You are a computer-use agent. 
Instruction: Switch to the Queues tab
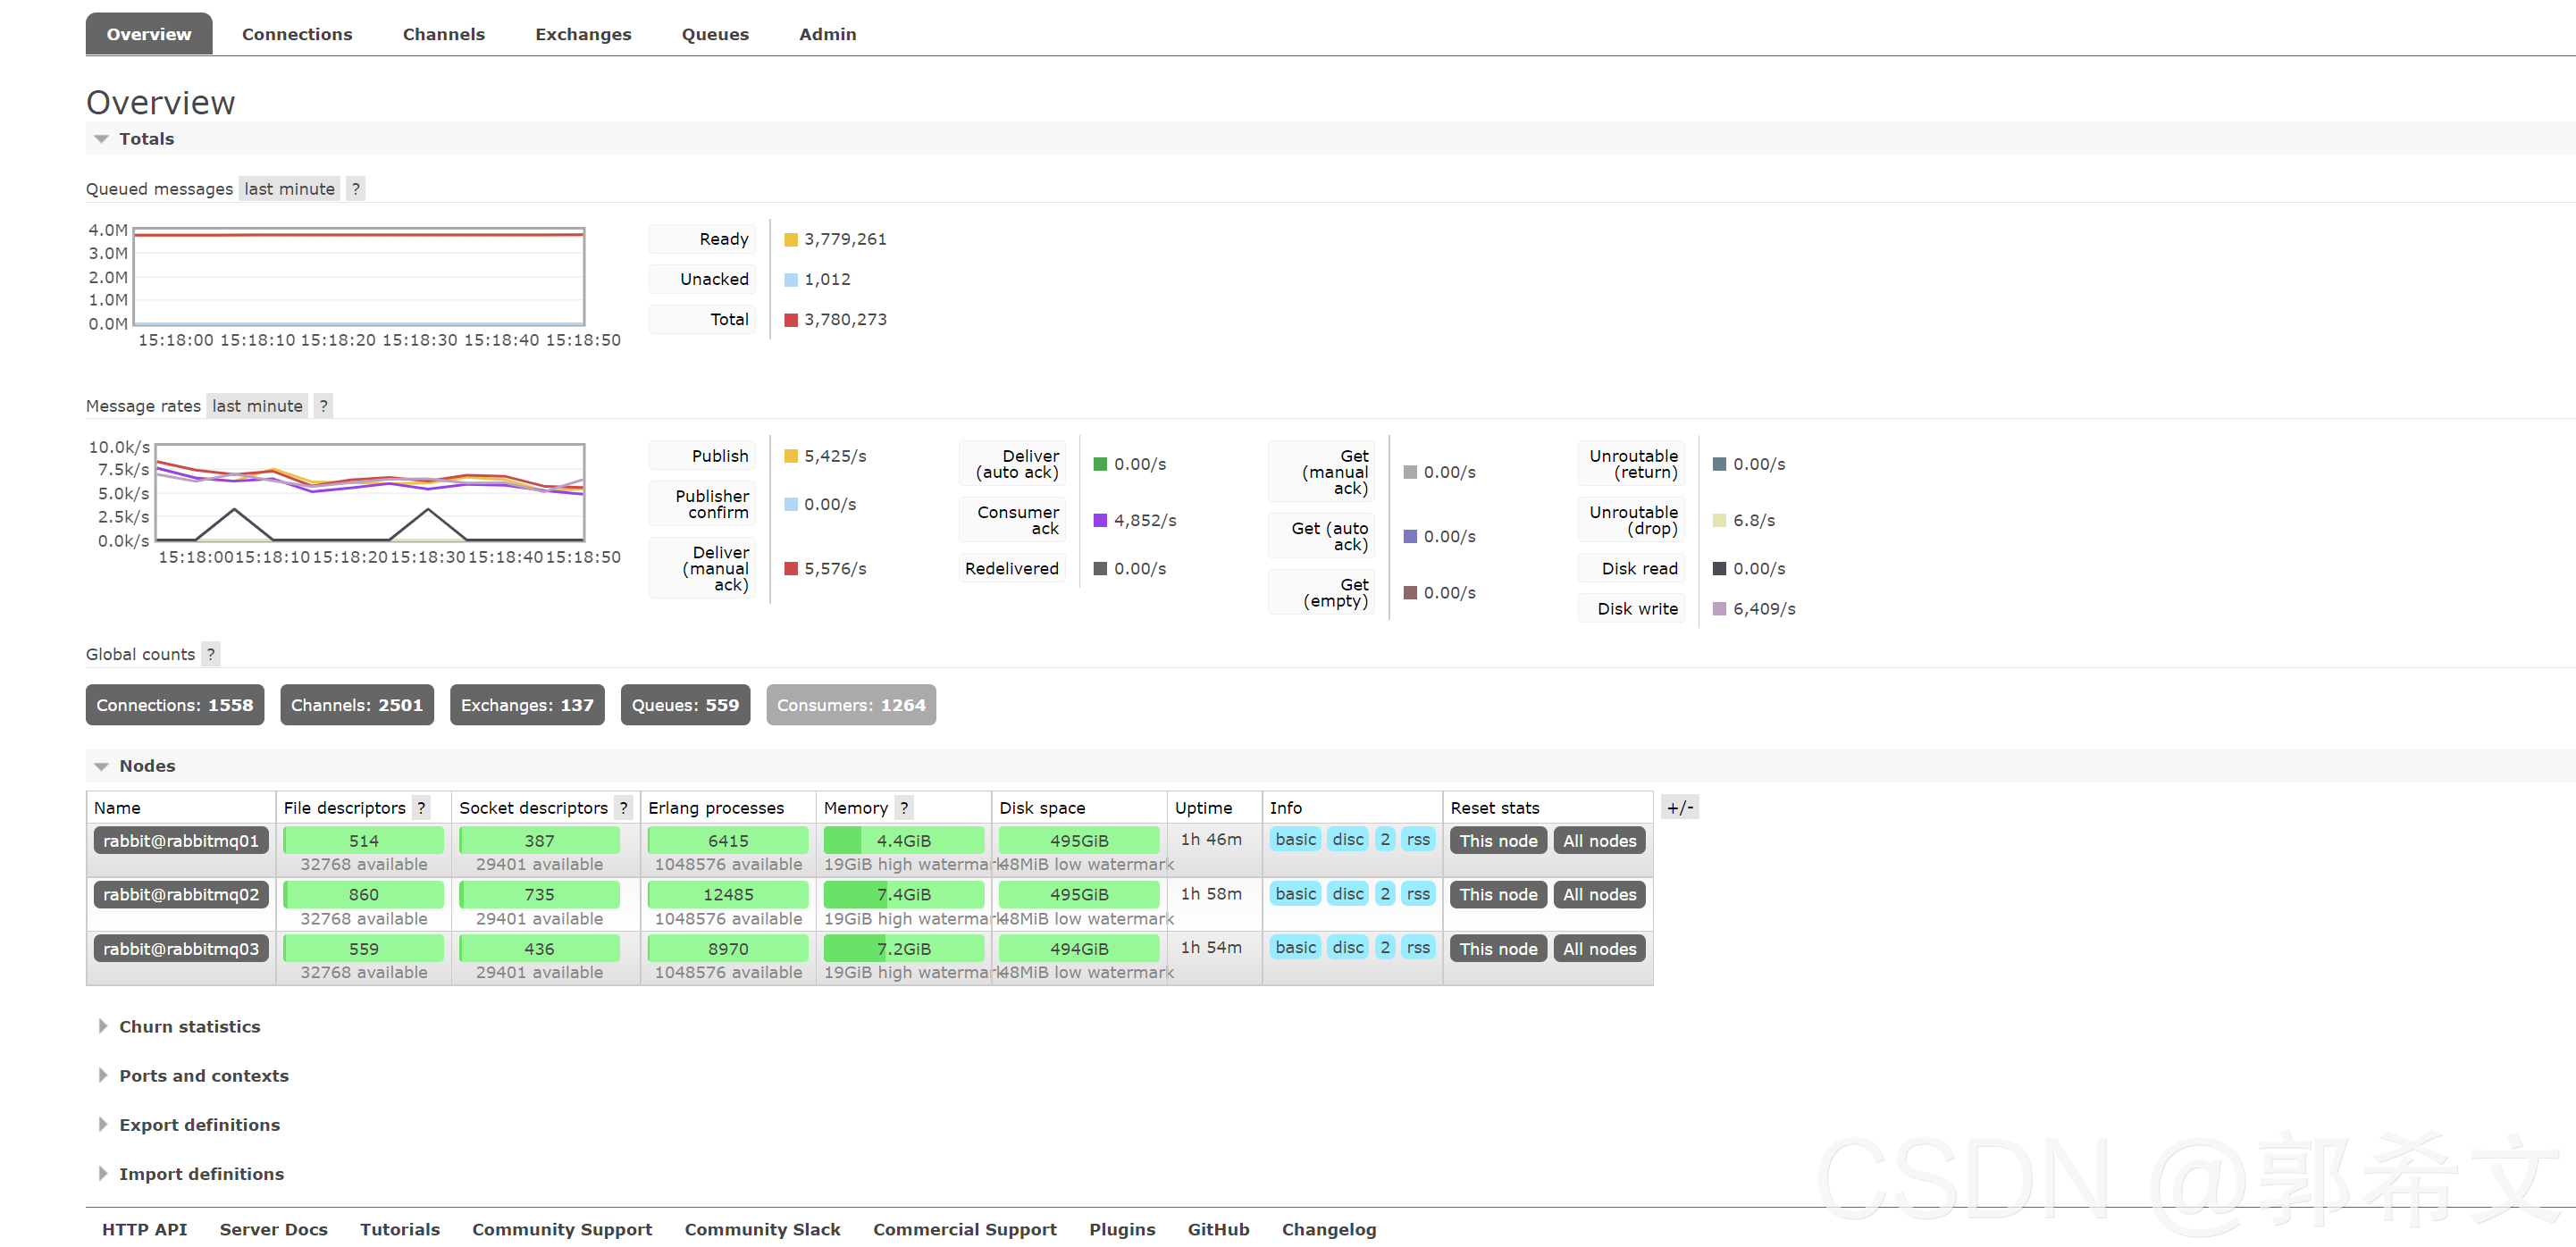pyautogui.click(x=714, y=34)
